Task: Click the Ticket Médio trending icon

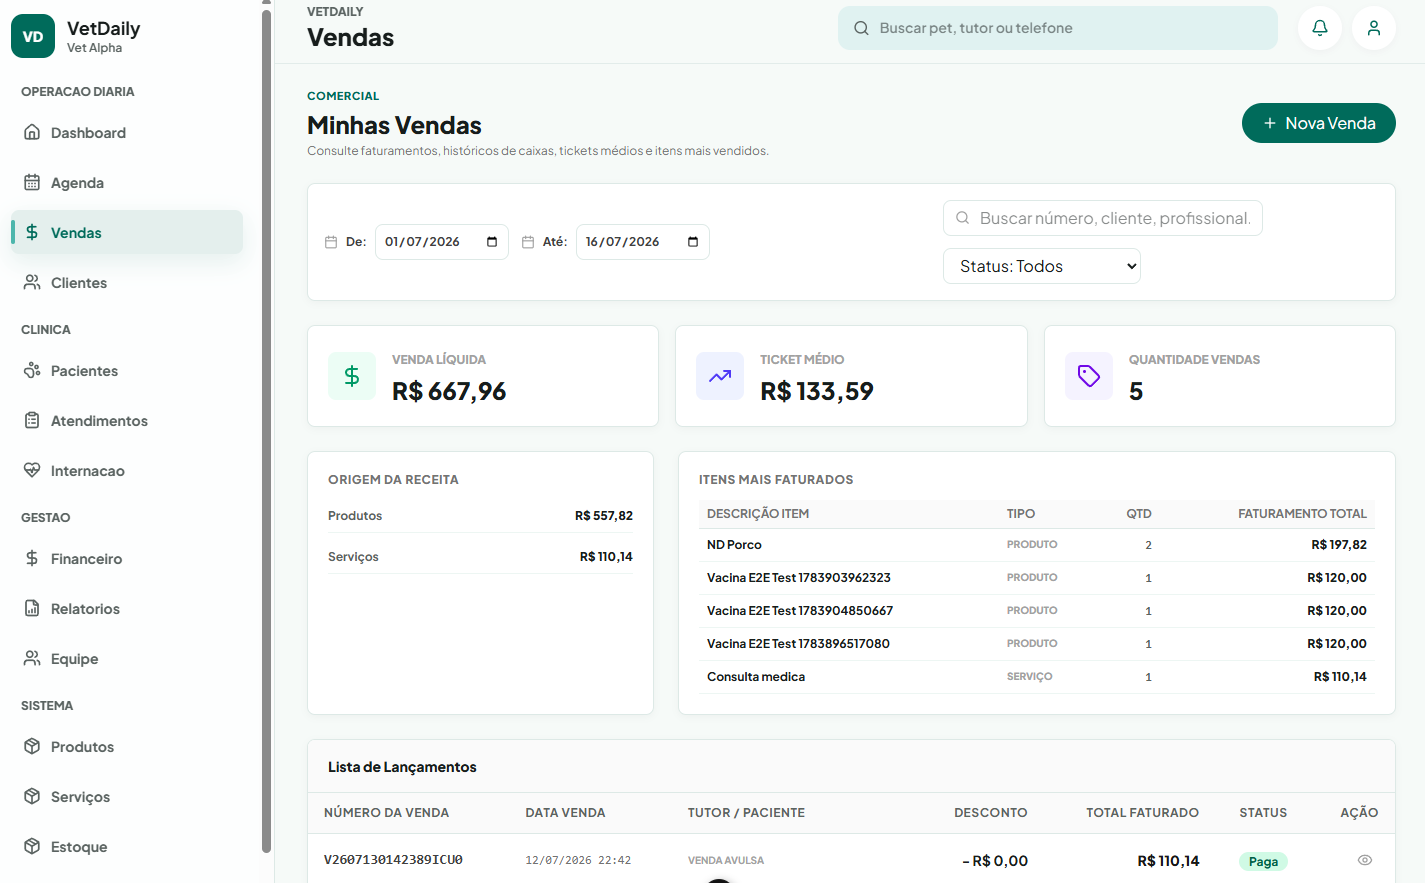Action: (x=720, y=376)
